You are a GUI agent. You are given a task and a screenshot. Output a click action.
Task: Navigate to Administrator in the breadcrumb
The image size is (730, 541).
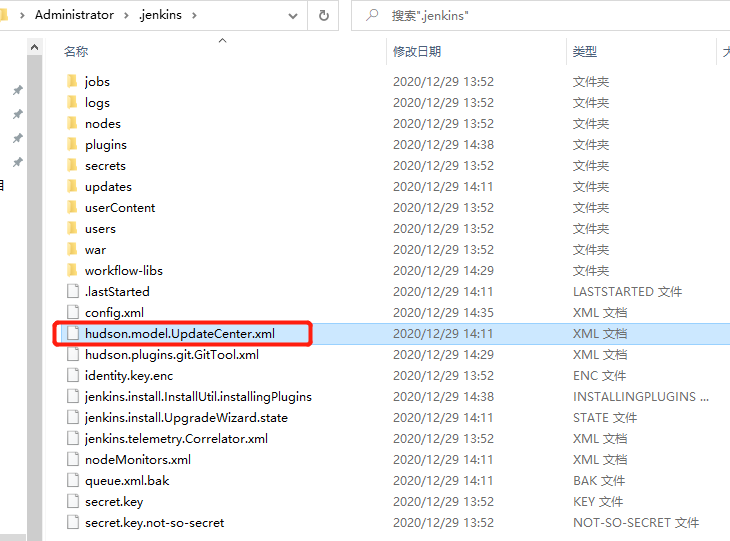(74, 15)
